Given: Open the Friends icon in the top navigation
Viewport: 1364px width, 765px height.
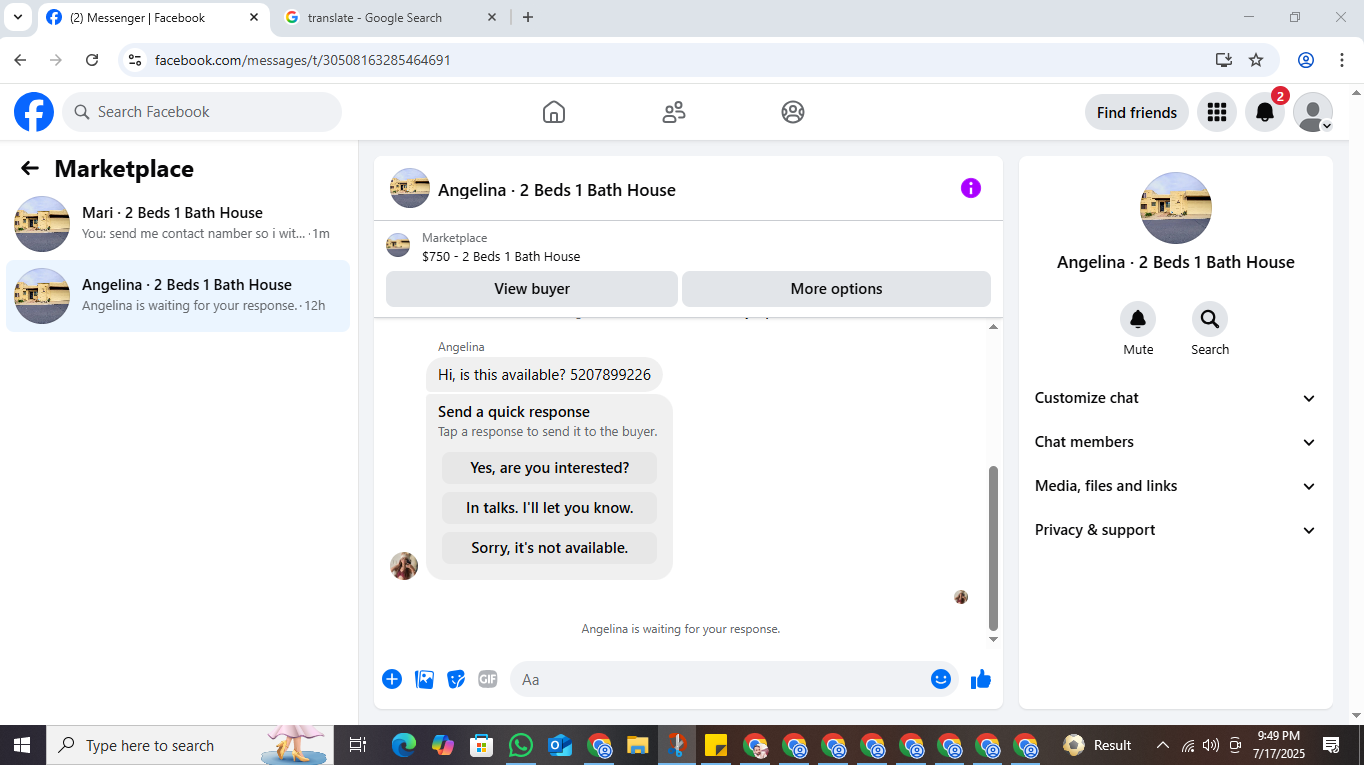Looking at the screenshot, I should 674,112.
